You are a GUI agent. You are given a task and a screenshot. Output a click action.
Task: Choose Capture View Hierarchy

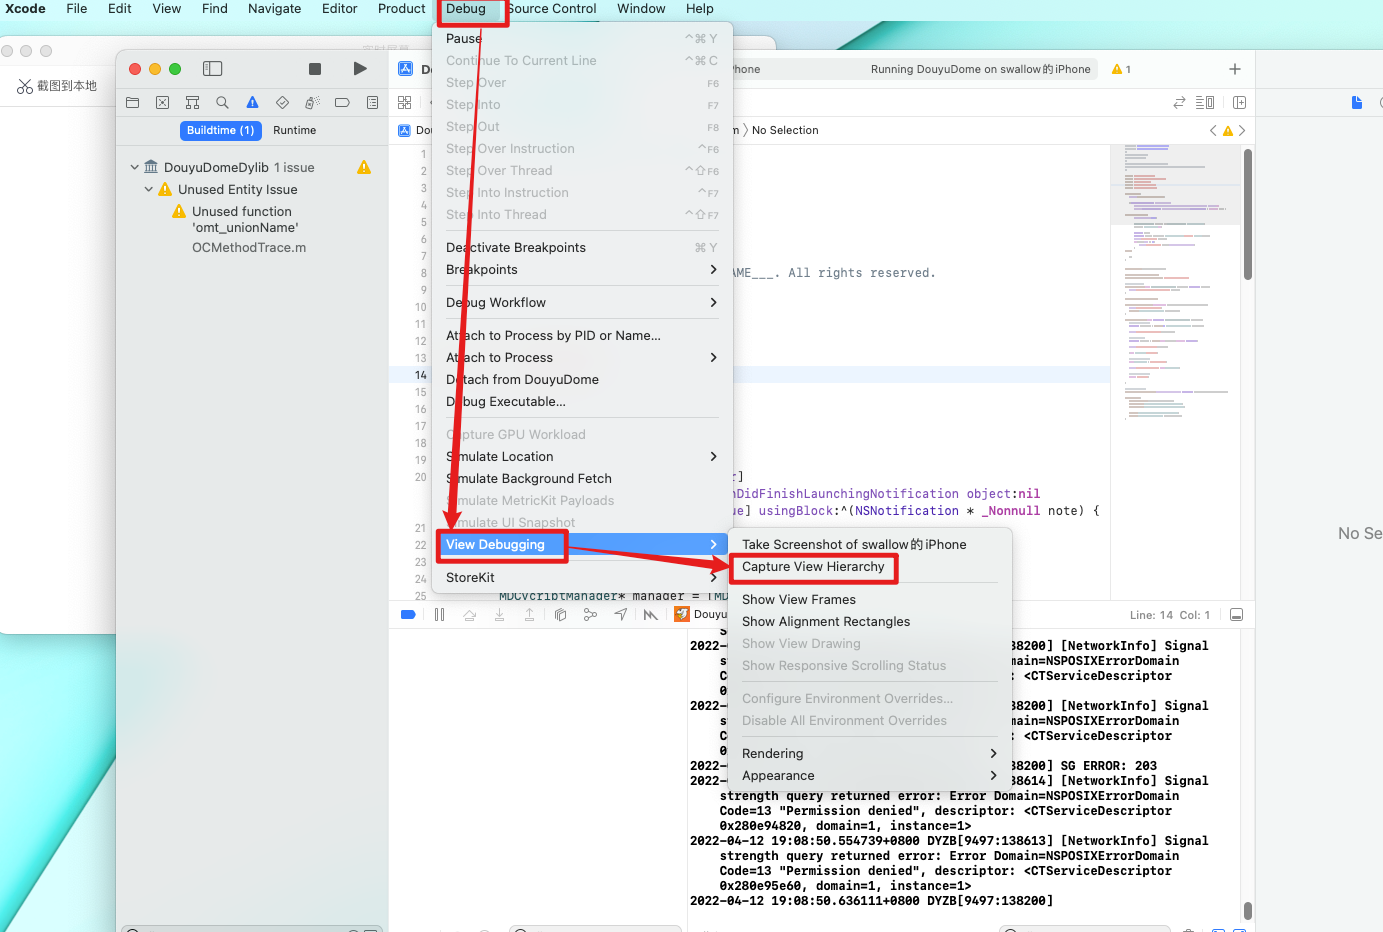point(870,567)
